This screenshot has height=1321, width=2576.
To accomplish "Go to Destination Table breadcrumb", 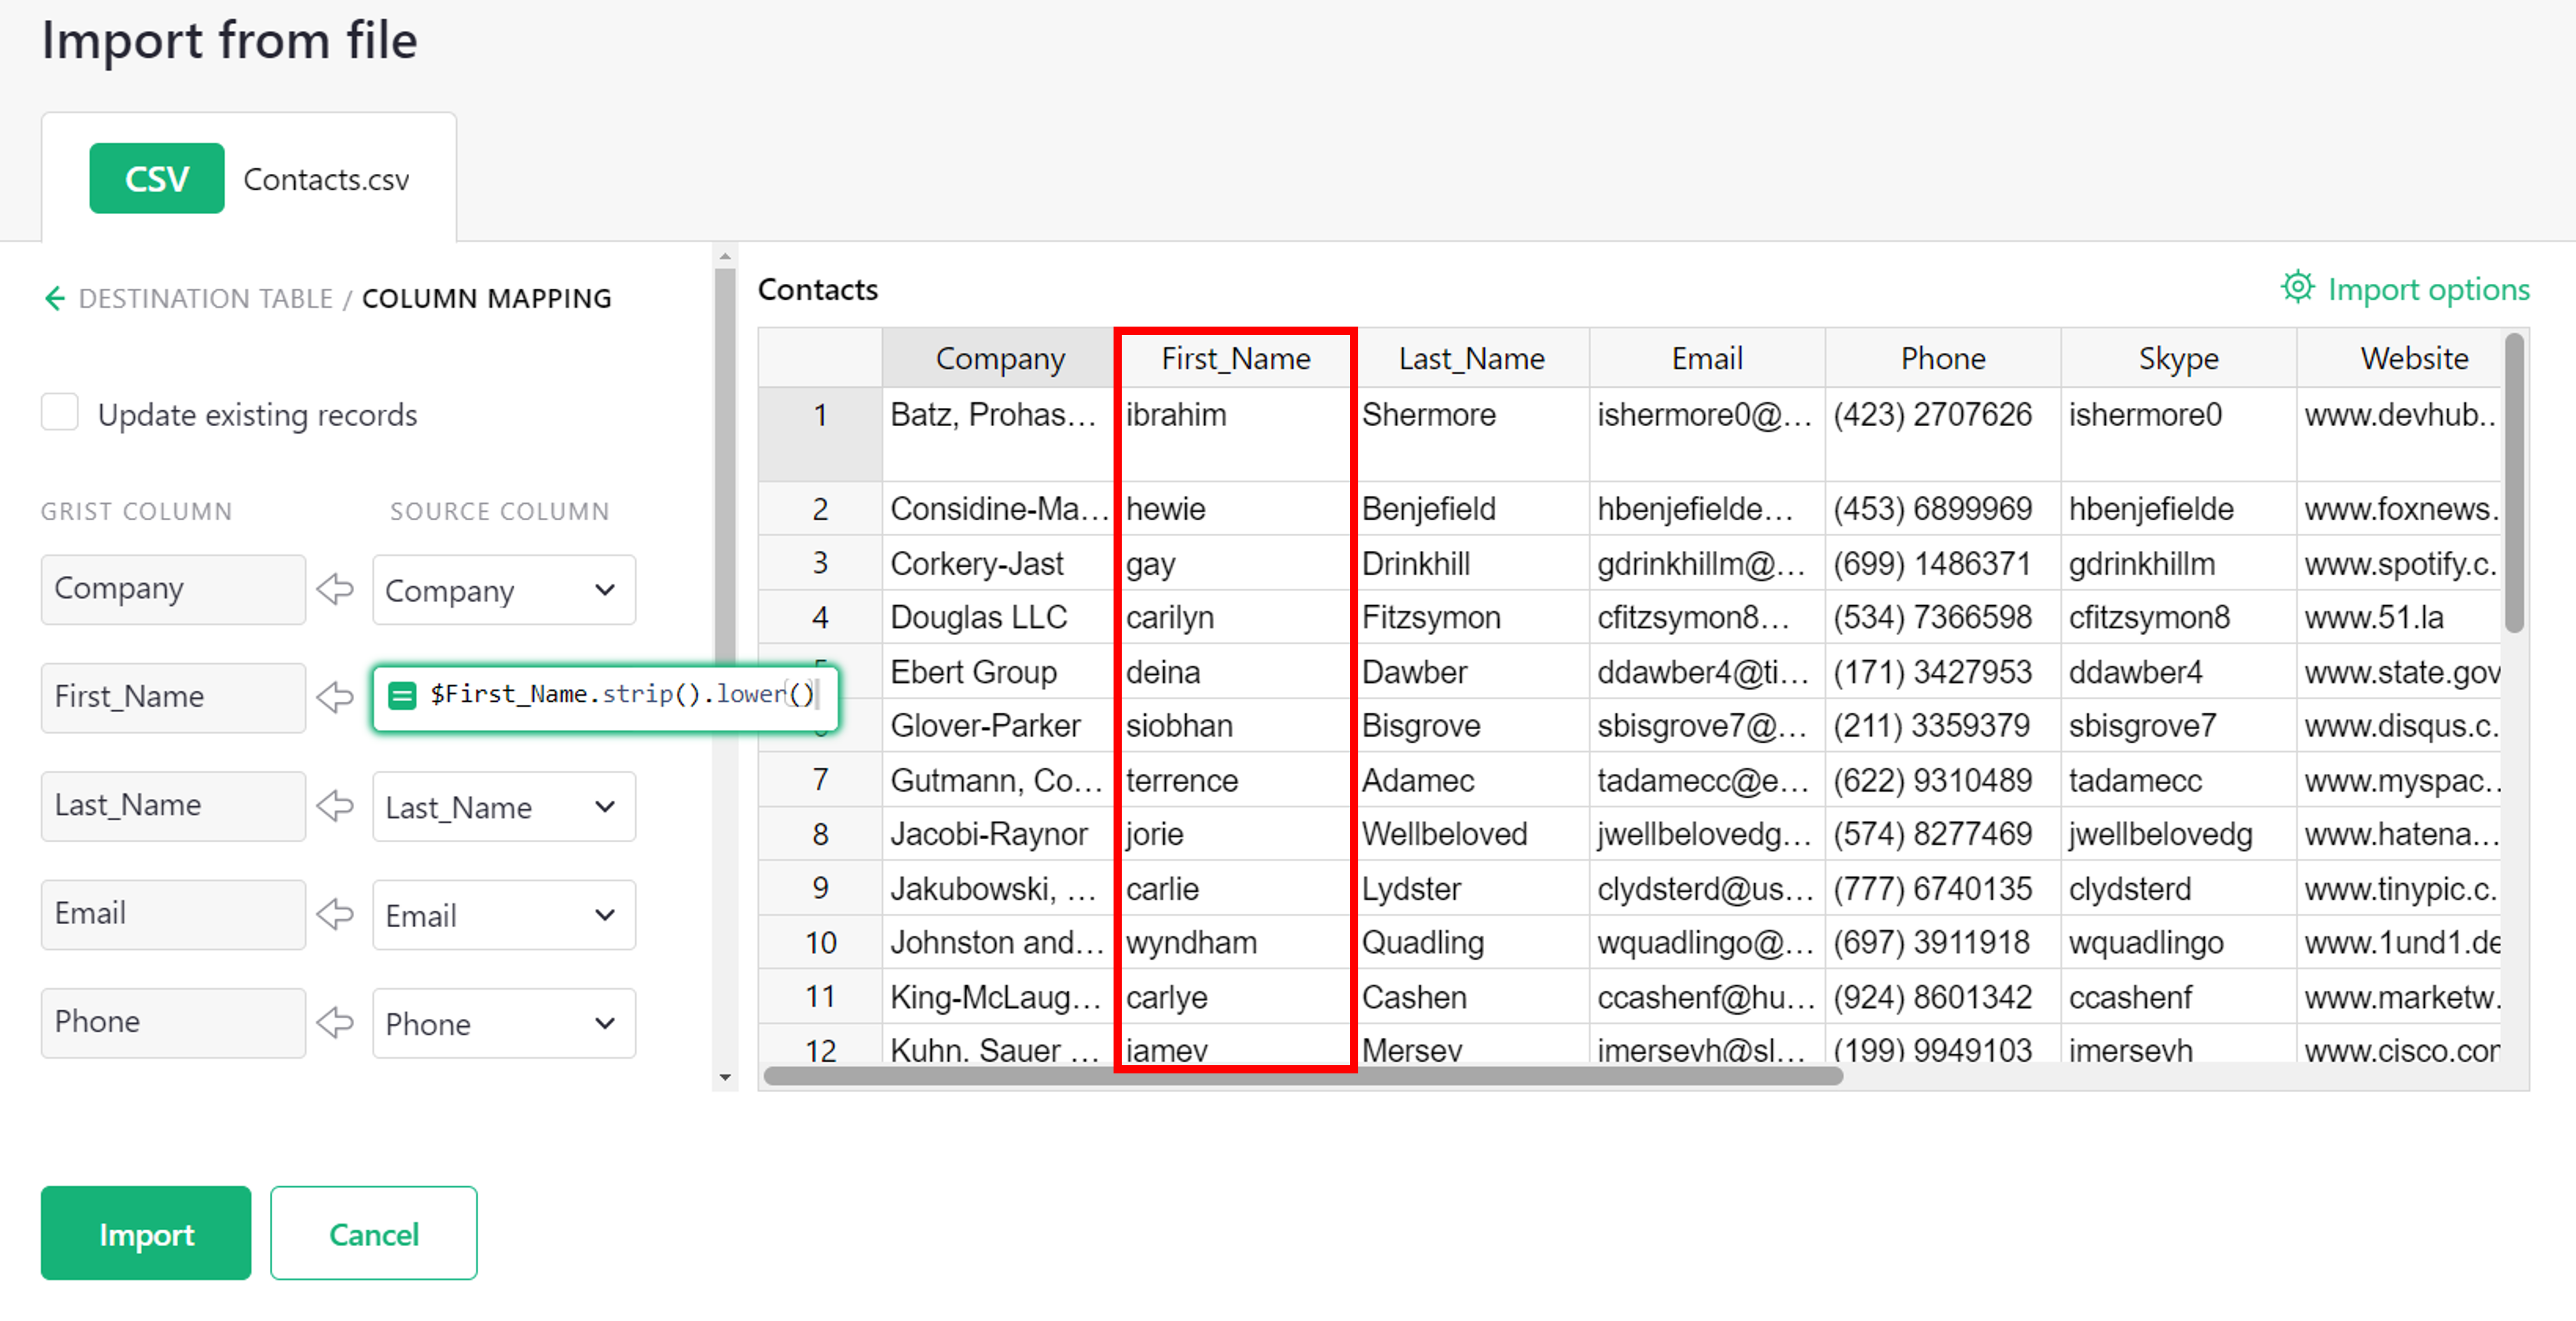I will [x=205, y=298].
